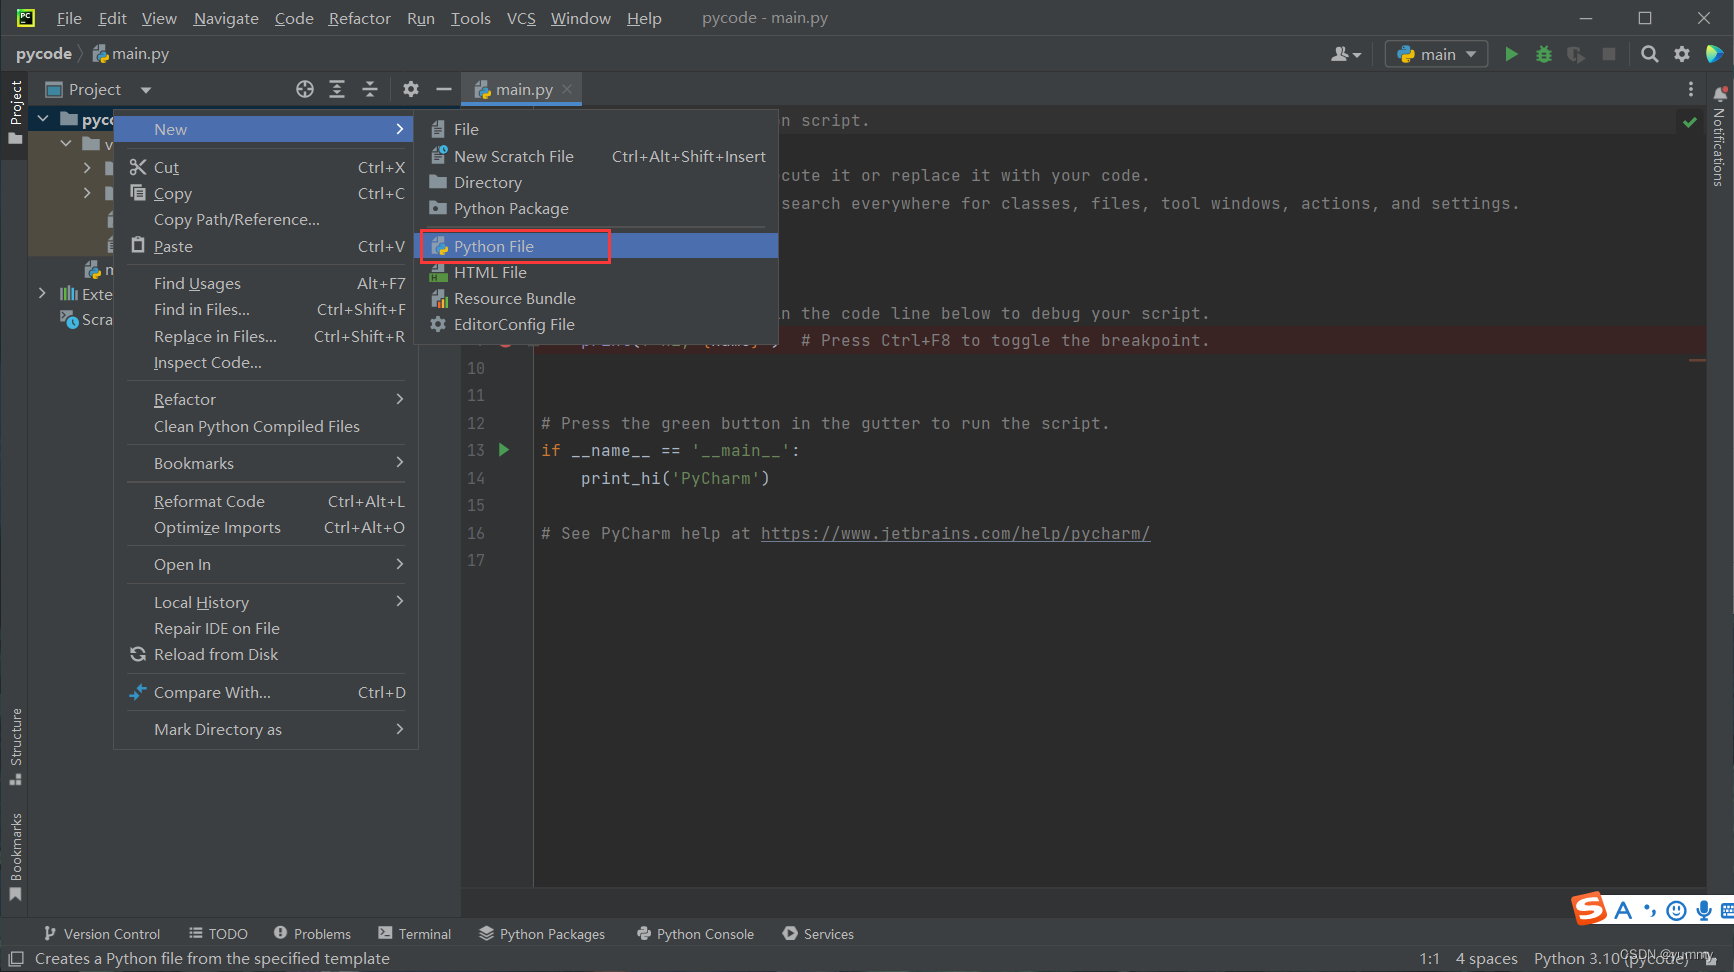Open Bookmarks tool window from left sidebar
The image size is (1734, 972).
pyautogui.click(x=15, y=858)
